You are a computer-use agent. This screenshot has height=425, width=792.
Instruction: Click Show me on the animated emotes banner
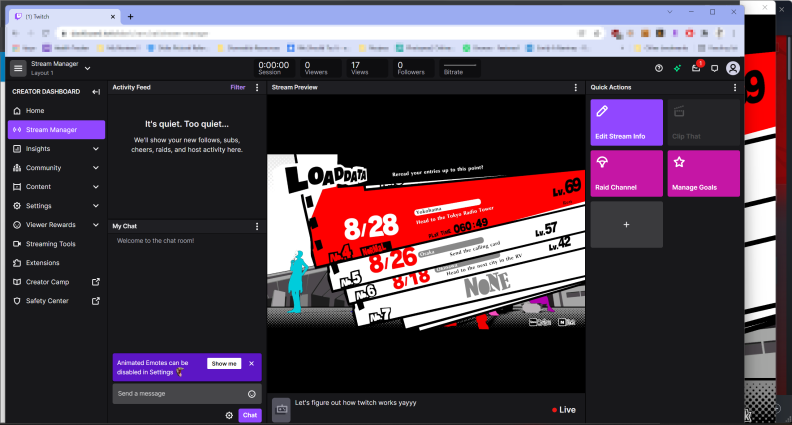(x=224, y=363)
